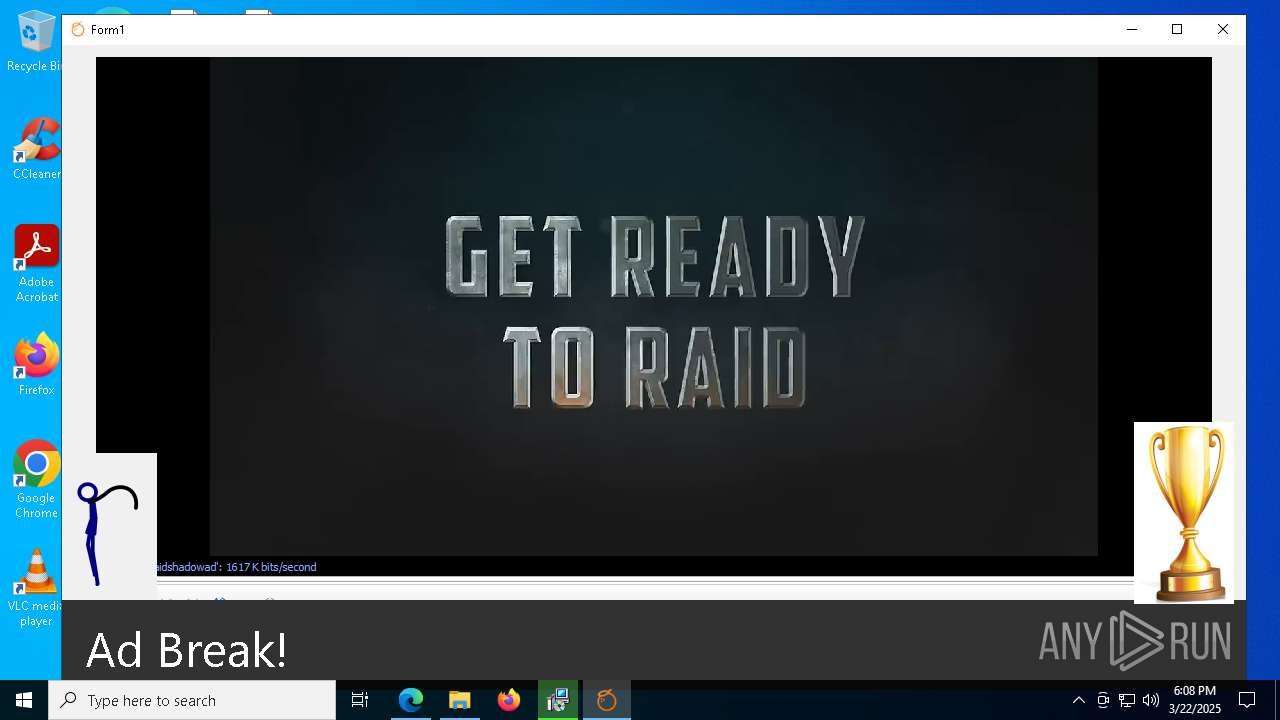
Task: Open the Windows Start menu
Action: (24, 700)
